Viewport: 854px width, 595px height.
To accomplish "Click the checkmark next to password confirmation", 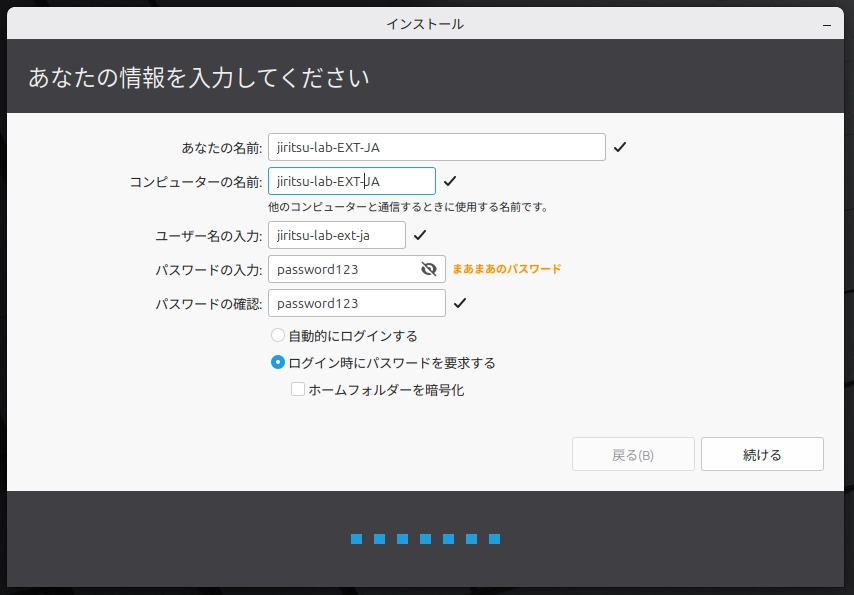I will (459, 302).
